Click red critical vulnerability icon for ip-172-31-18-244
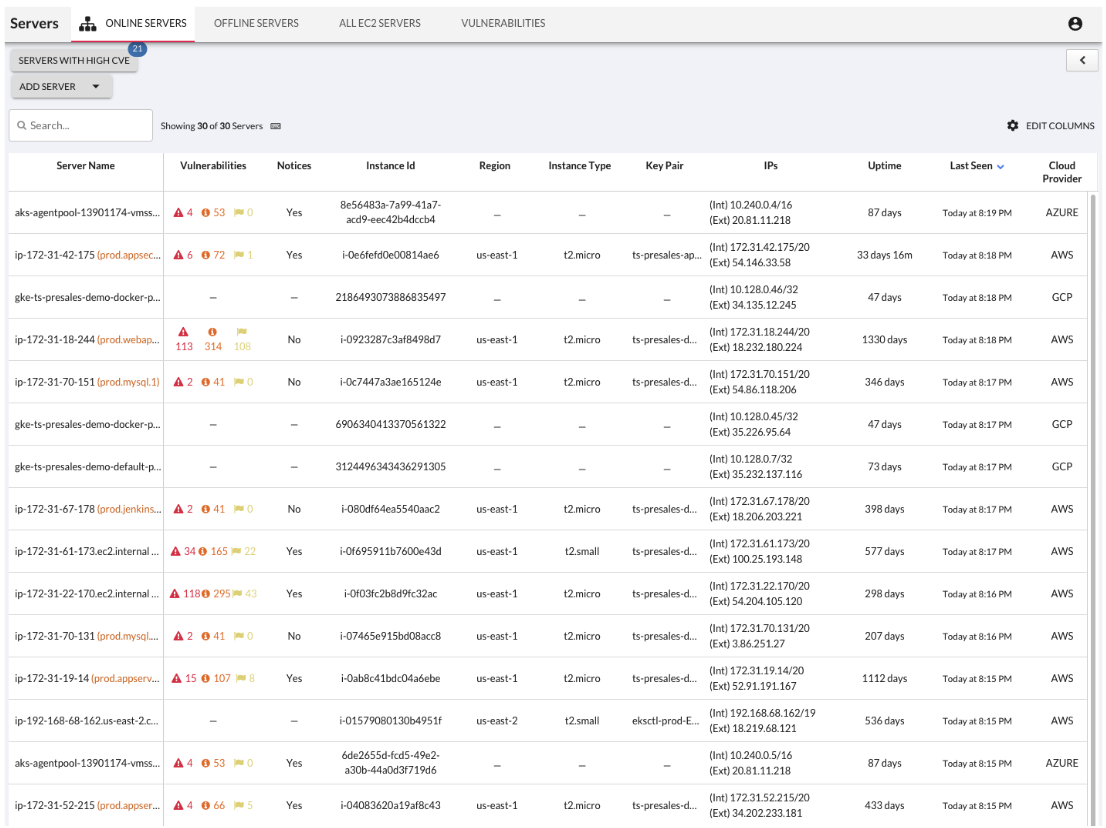 pos(183,331)
